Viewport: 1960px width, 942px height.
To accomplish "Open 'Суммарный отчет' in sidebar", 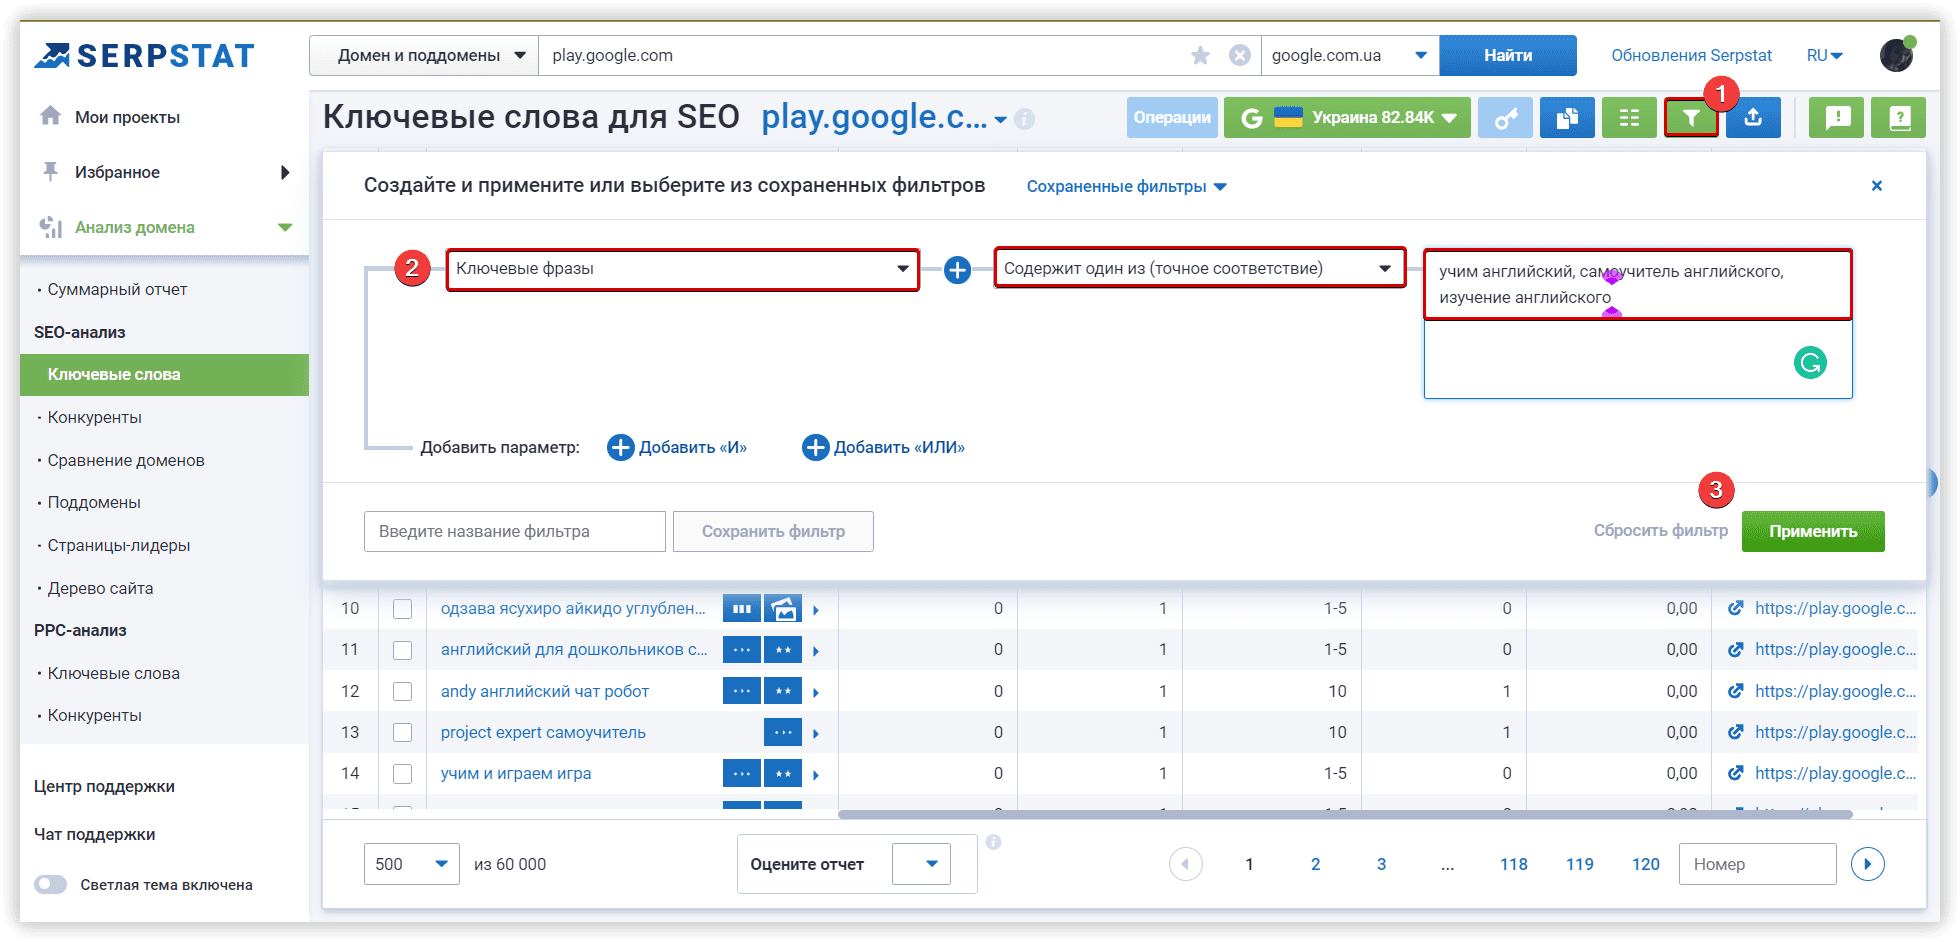I will point(117,289).
